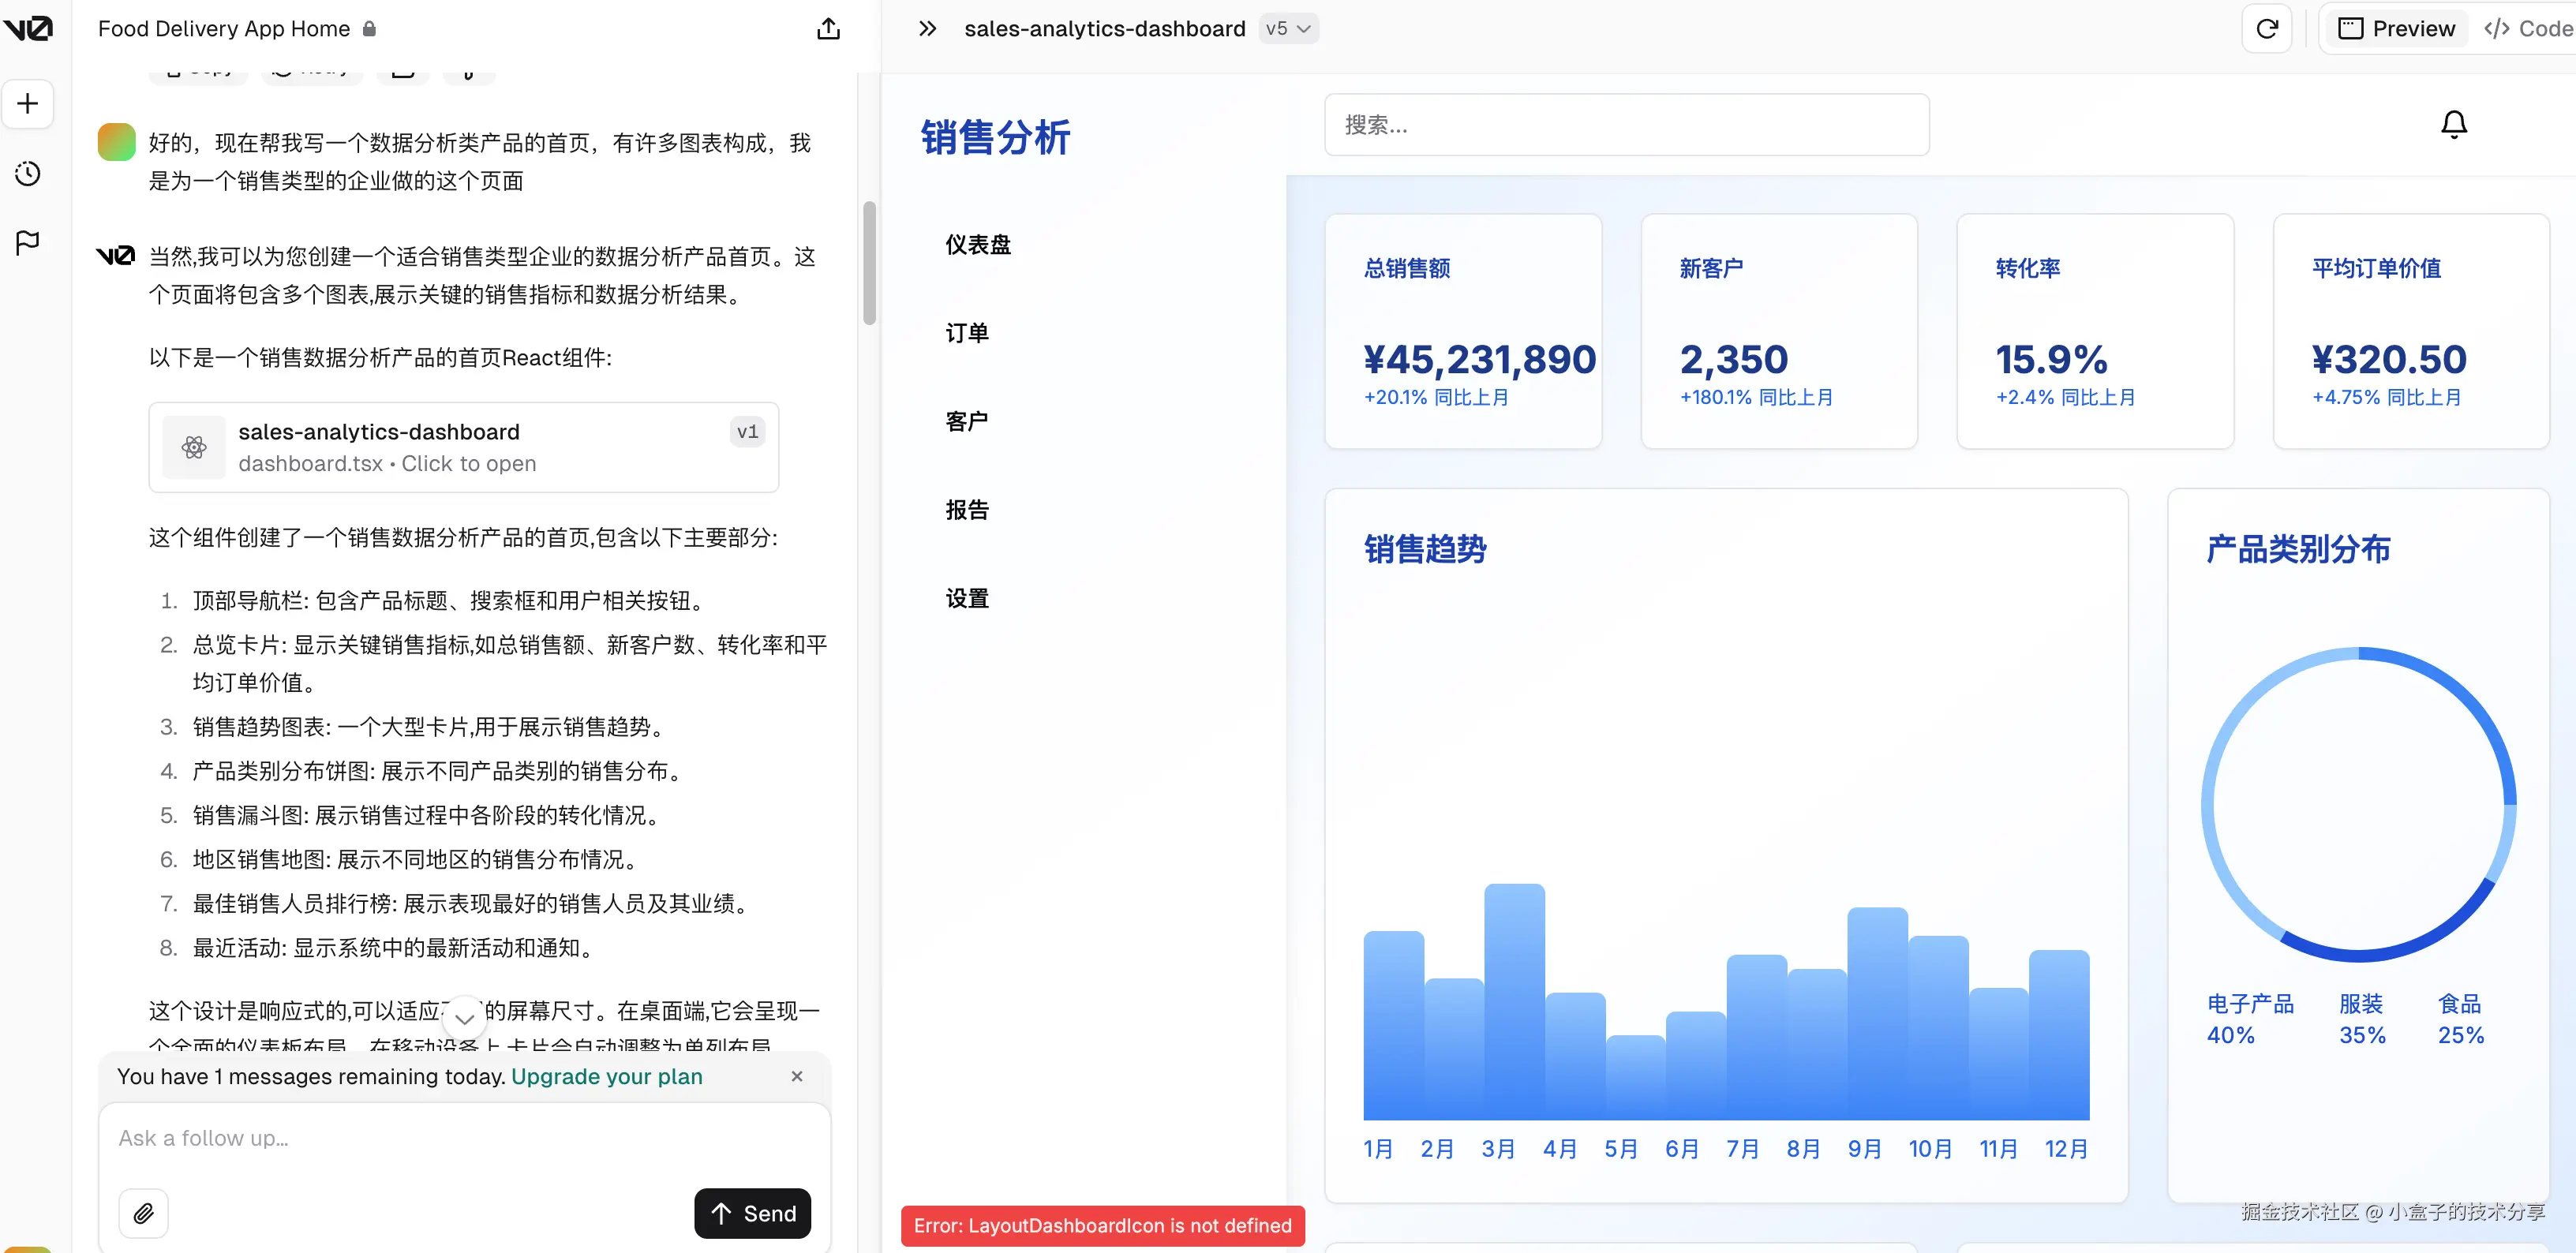The height and width of the screenshot is (1253, 2576).
Task: Click the React icon on the dashboard code block
Action: [193, 447]
